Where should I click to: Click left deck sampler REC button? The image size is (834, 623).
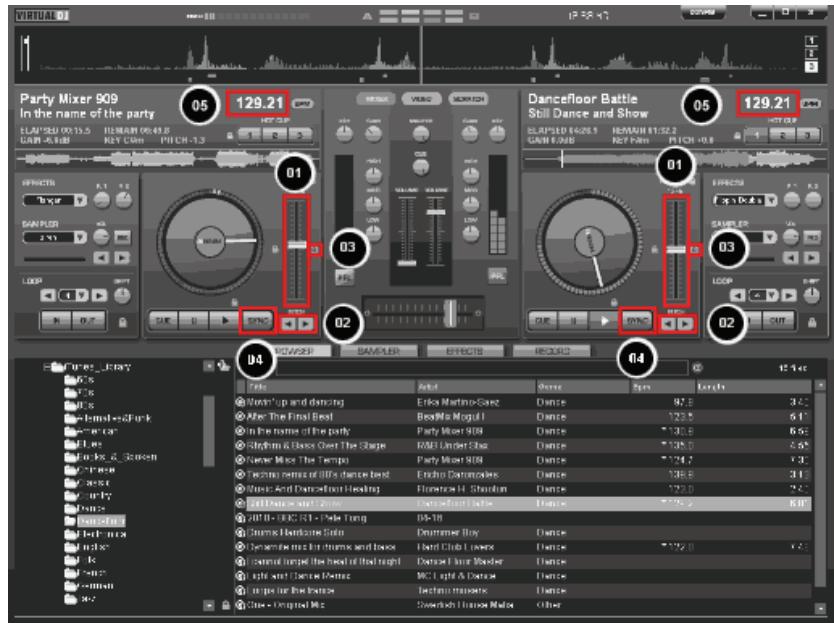coord(123,237)
